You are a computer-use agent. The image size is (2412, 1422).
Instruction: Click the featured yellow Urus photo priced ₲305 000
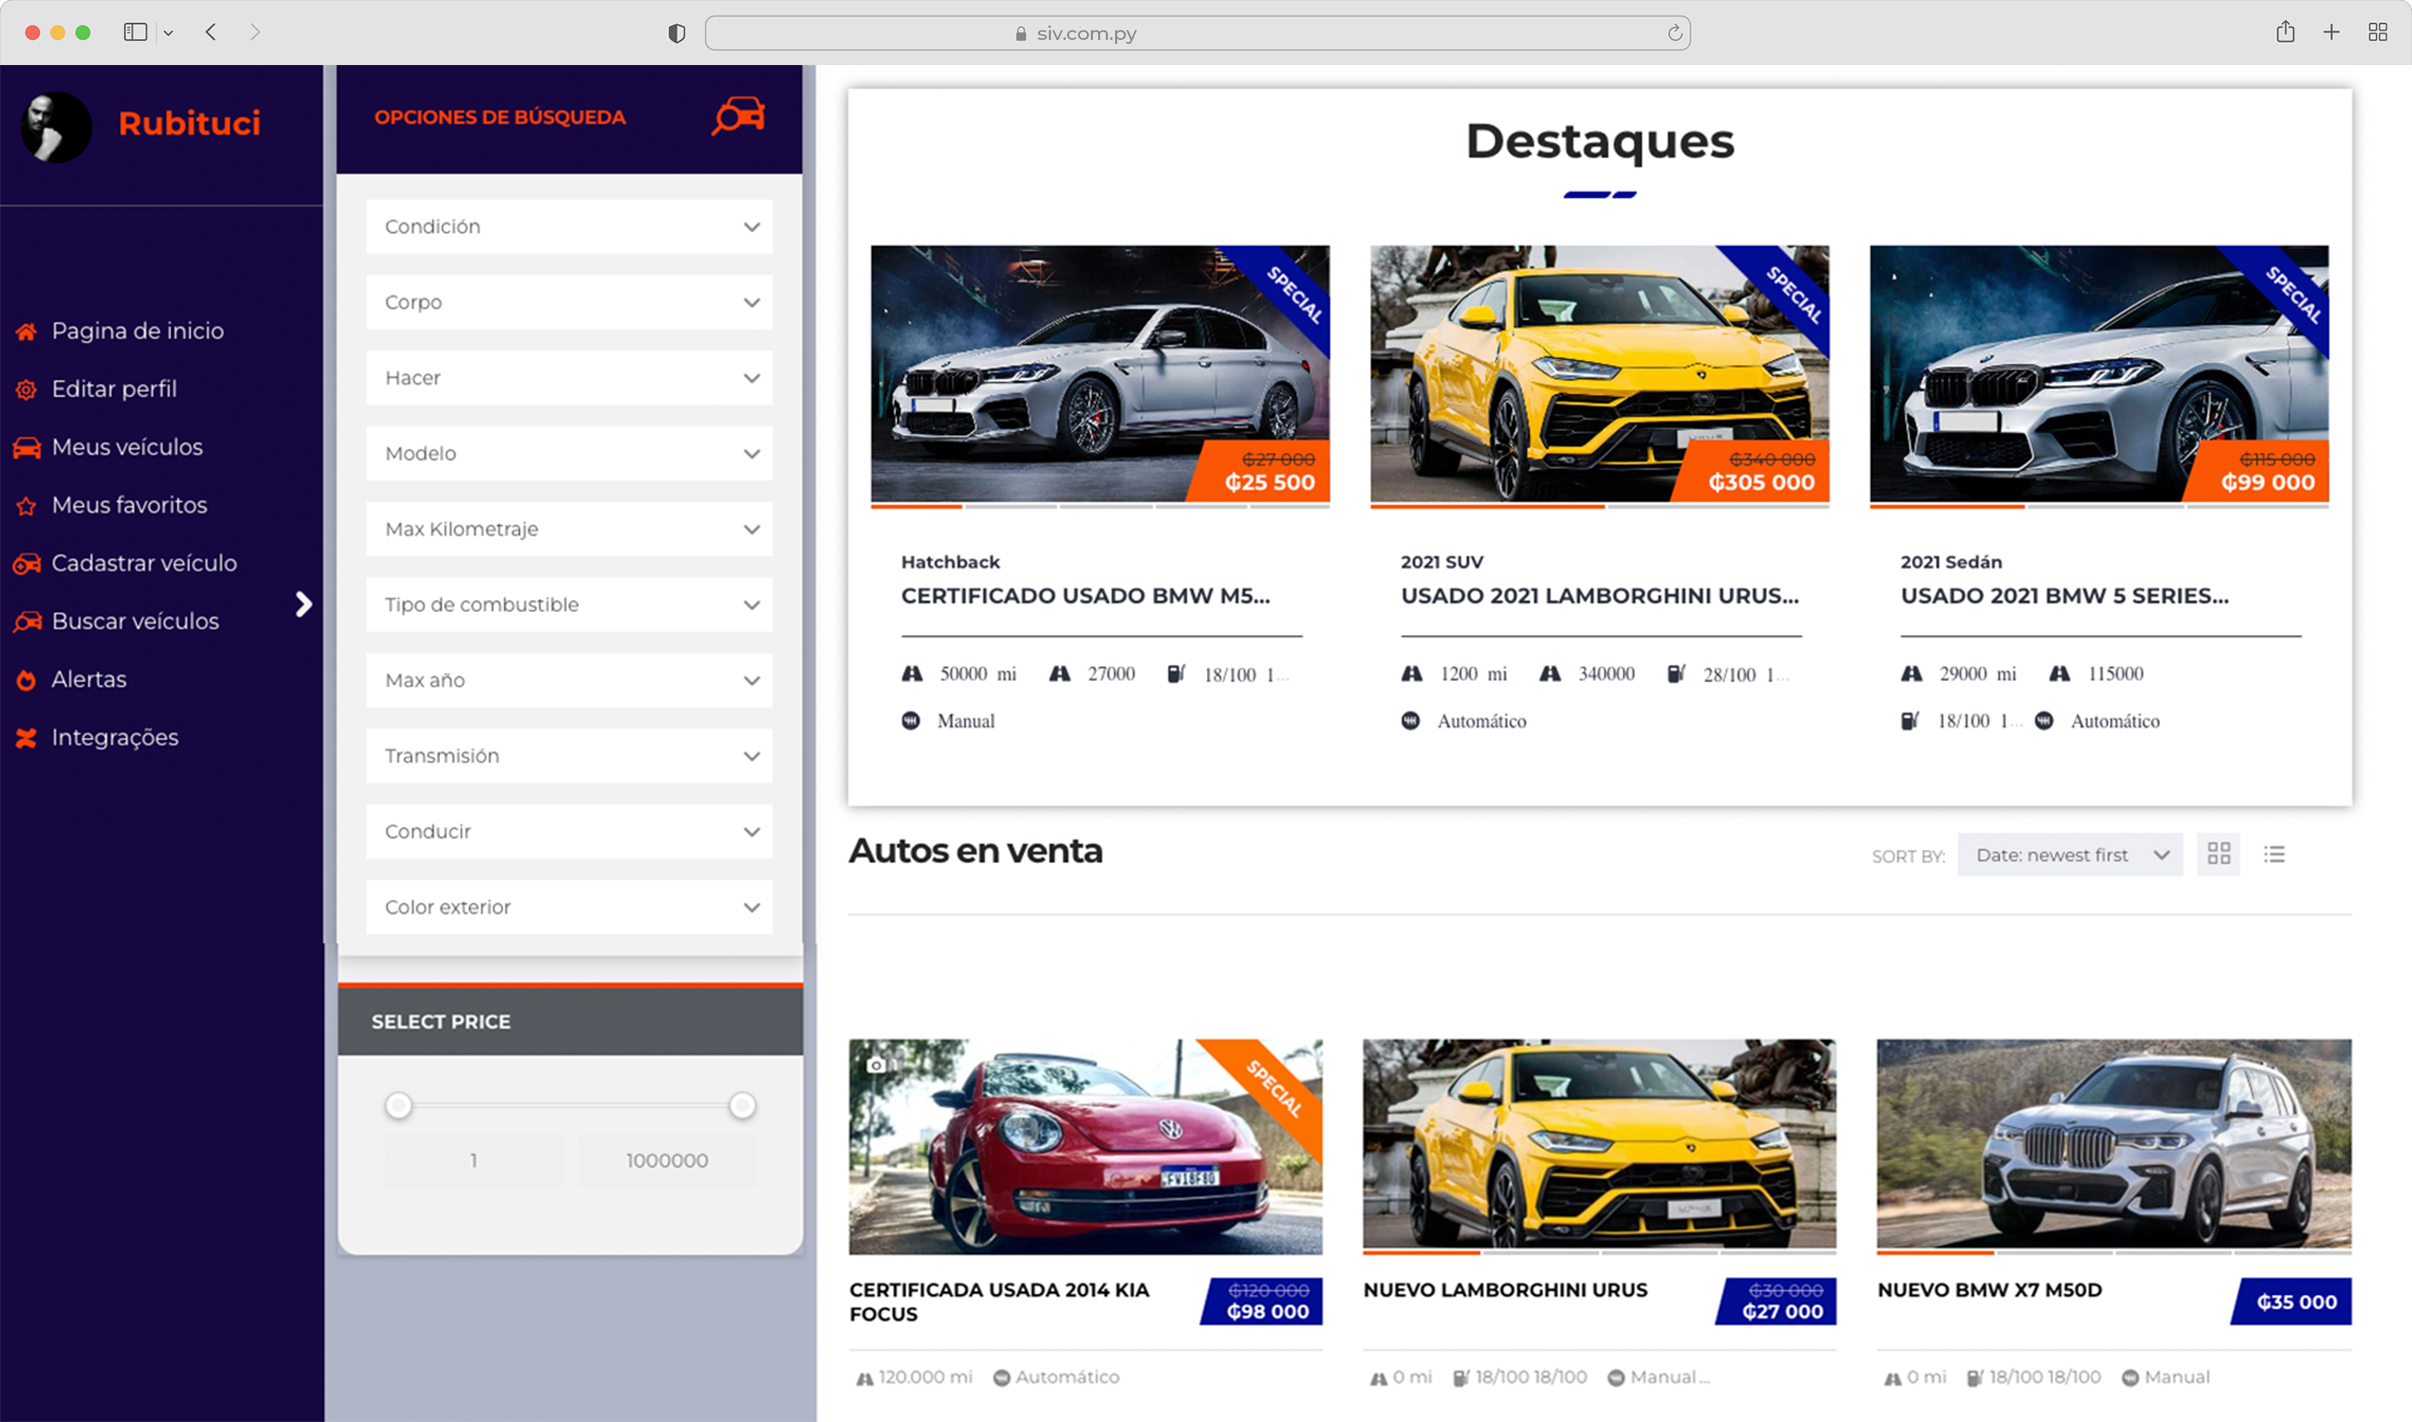pyautogui.click(x=1599, y=373)
